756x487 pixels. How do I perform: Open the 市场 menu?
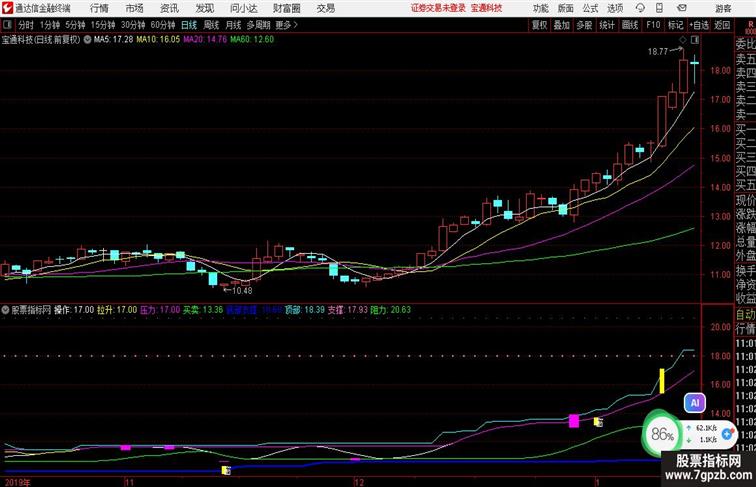point(135,8)
